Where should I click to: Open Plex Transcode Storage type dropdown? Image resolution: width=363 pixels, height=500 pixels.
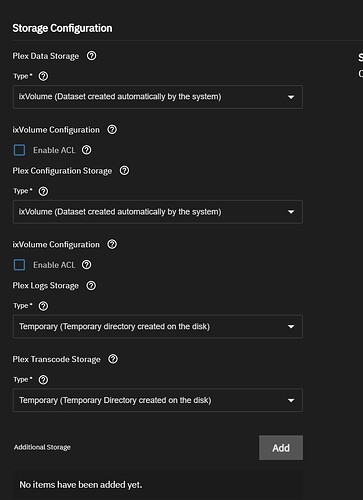pyautogui.click(x=158, y=400)
